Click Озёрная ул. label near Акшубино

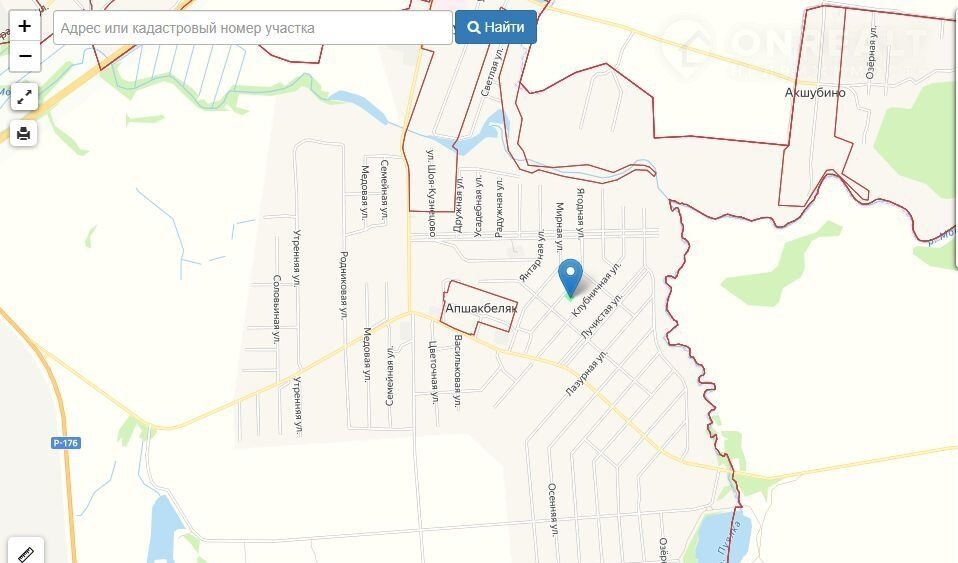[x=871, y=52]
